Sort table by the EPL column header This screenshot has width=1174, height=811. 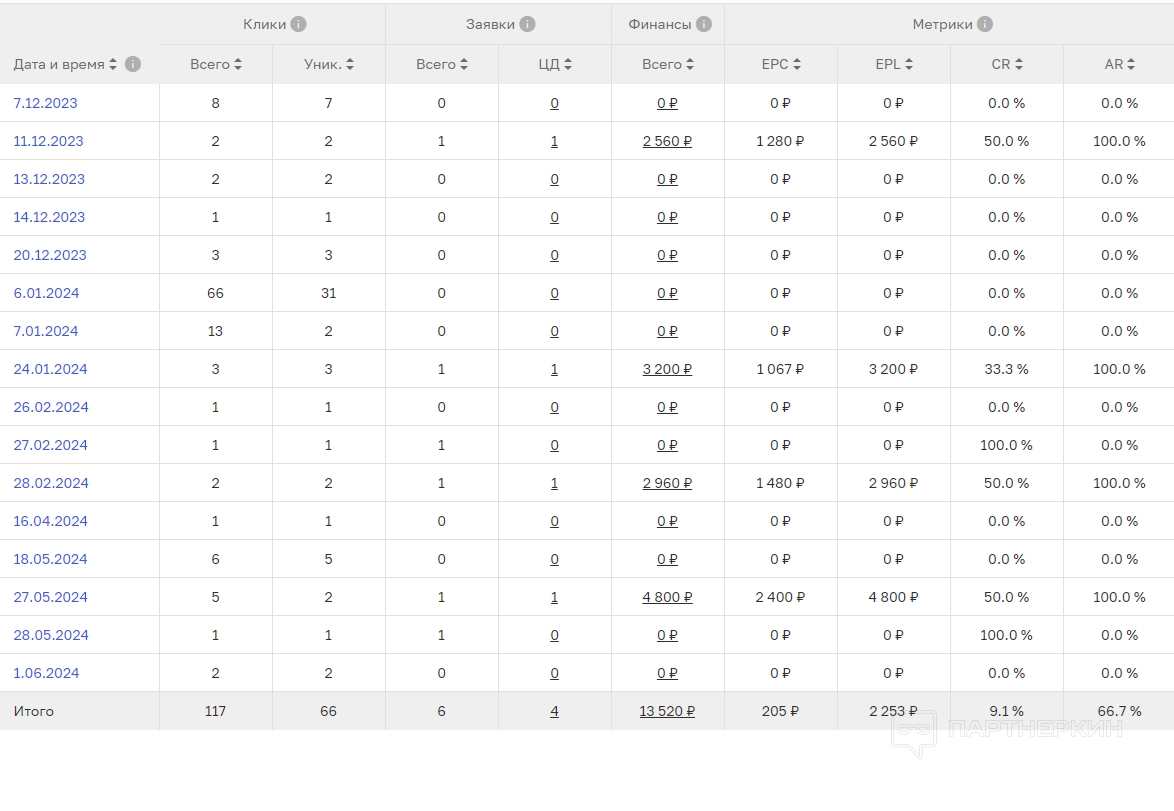tap(894, 64)
